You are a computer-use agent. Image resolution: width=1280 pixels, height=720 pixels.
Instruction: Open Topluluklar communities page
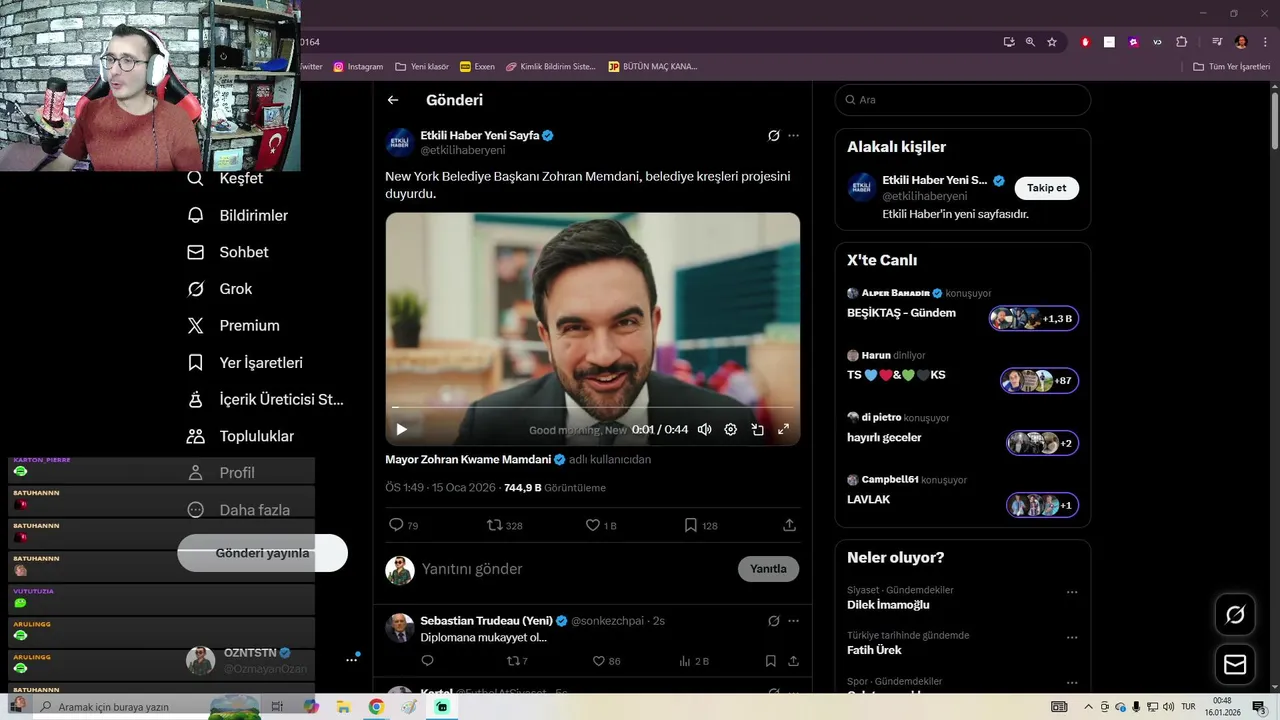pos(241,436)
